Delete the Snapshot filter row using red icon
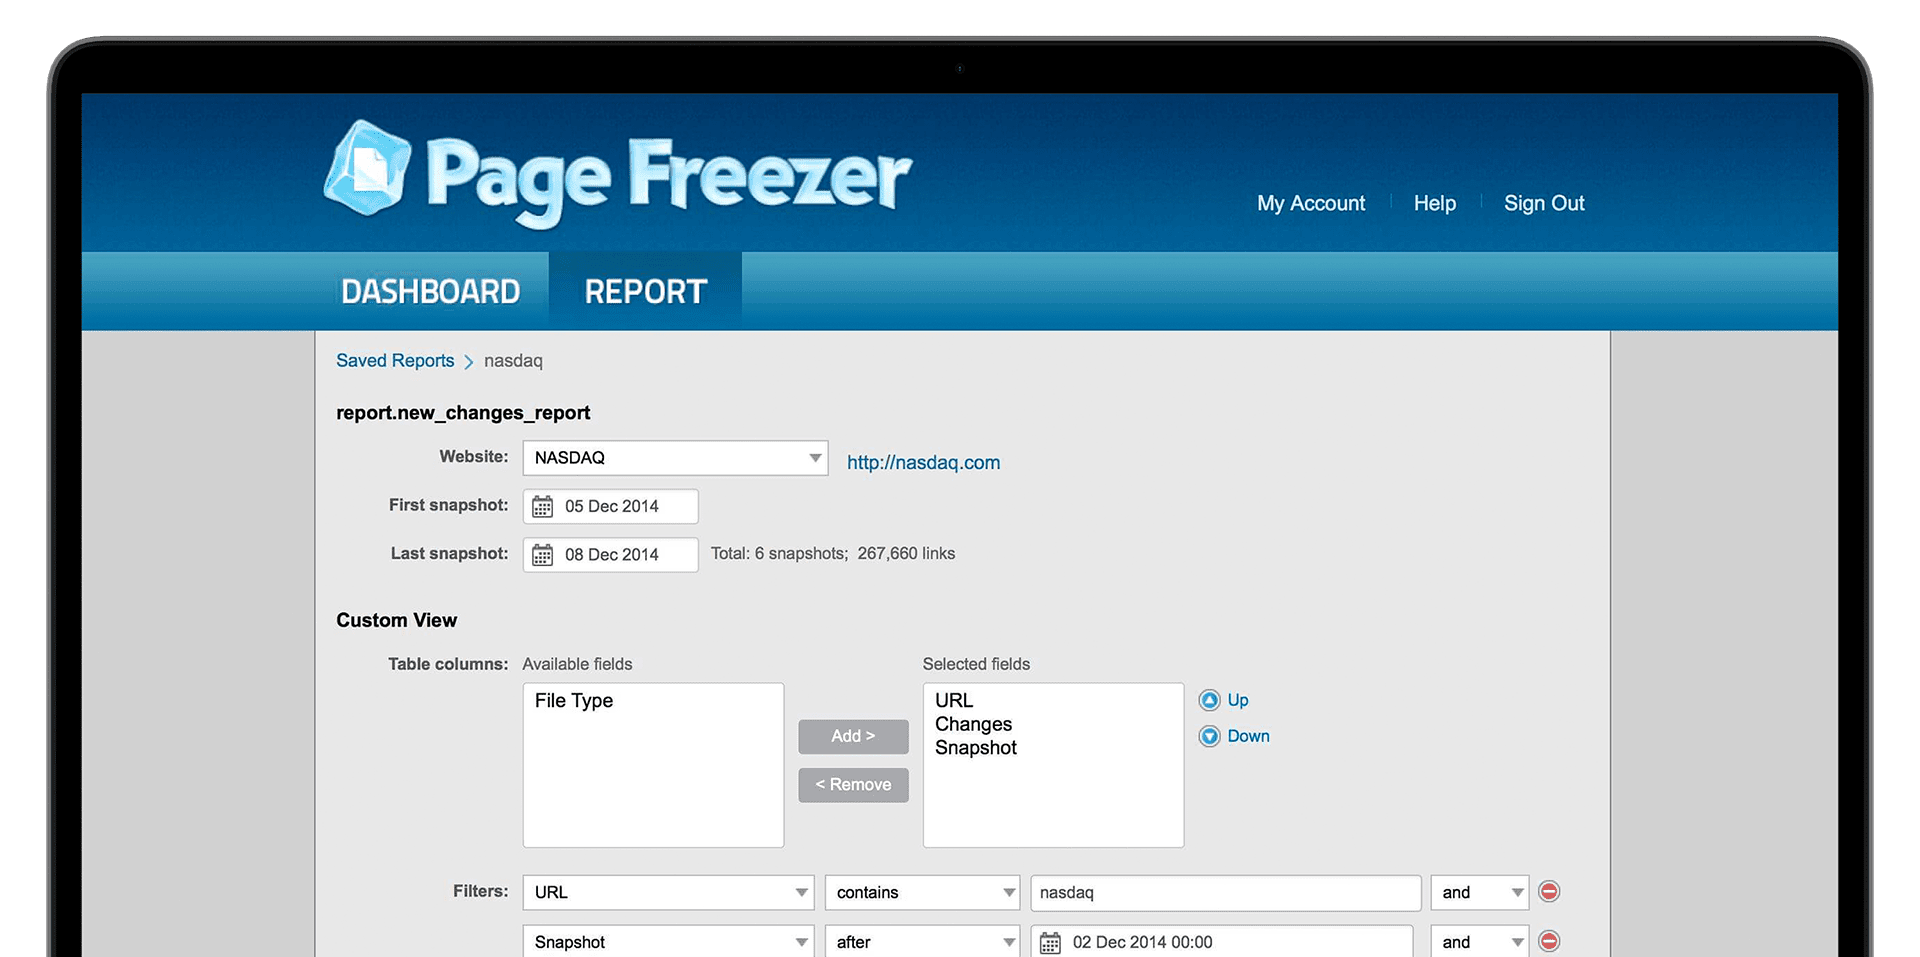The width and height of the screenshot is (1920, 957). [x=1549, y=941]
